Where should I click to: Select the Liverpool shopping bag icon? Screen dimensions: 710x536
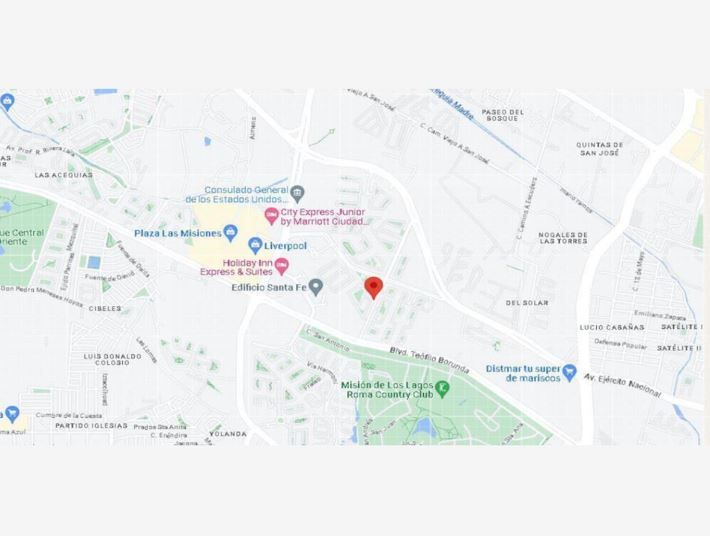[x=255, y=246]
